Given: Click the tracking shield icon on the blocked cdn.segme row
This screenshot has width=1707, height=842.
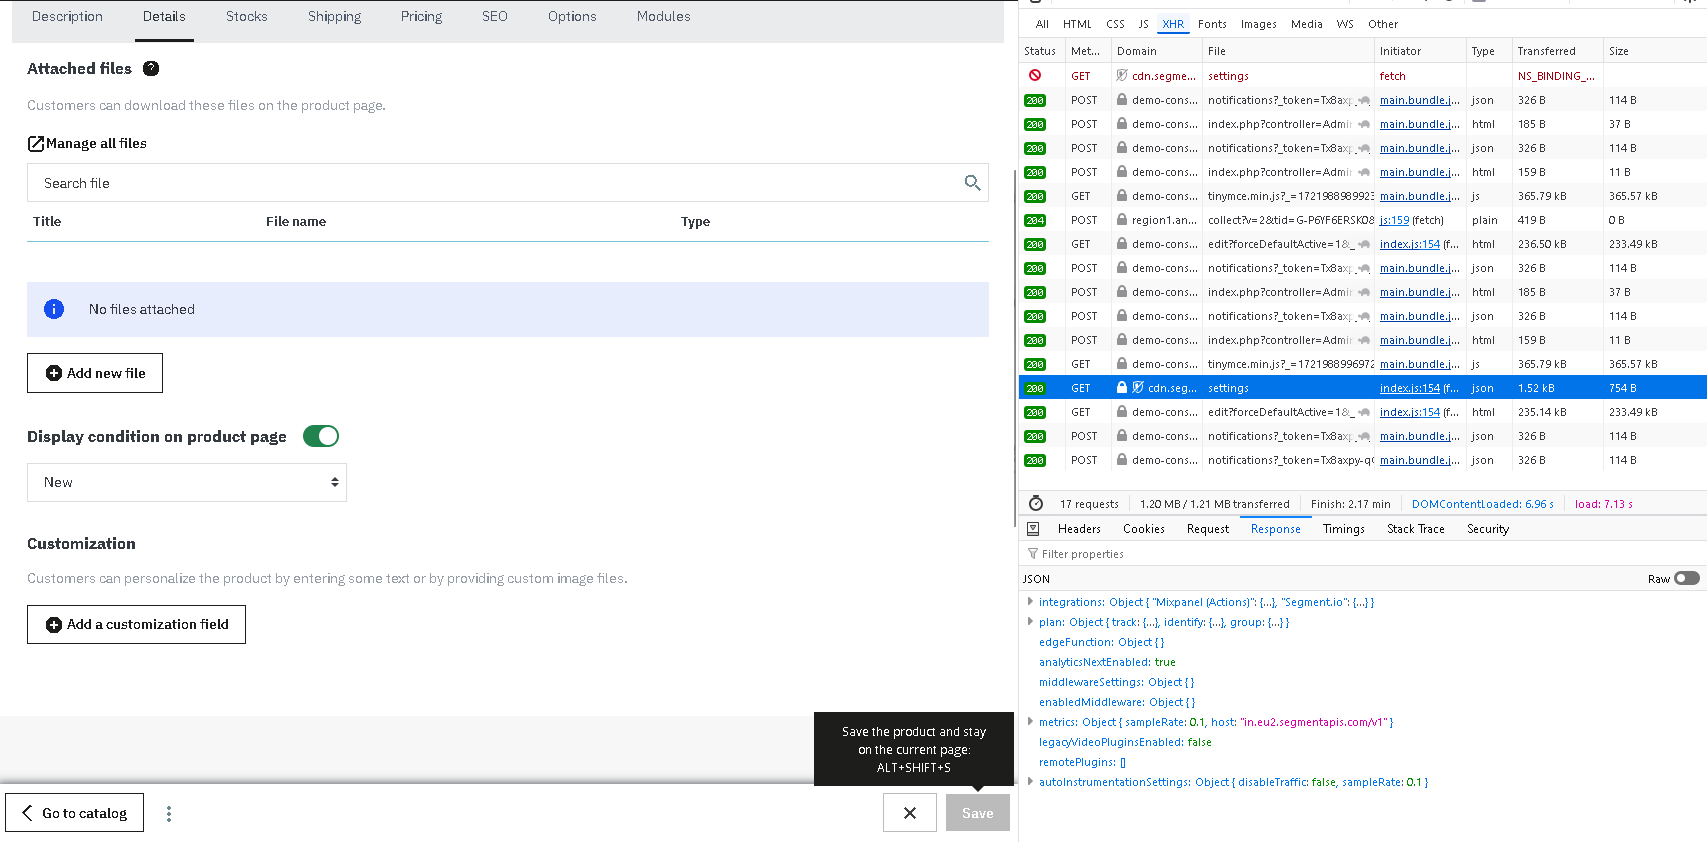Looking at the screenshot, I should tap(1122, 76).
